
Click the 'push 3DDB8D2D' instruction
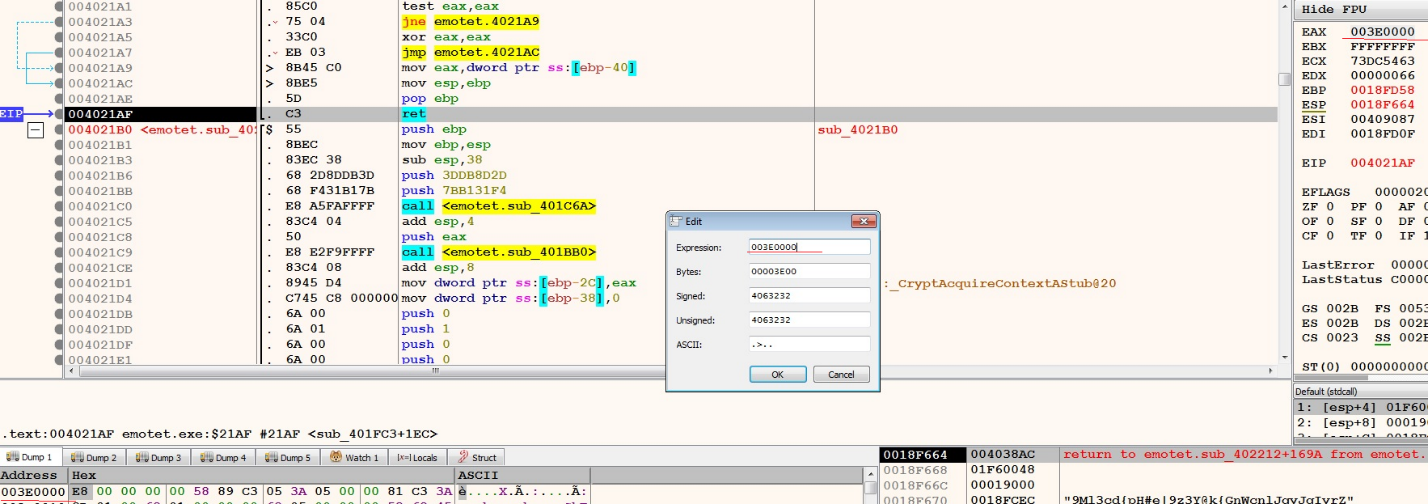coord(456,175)
